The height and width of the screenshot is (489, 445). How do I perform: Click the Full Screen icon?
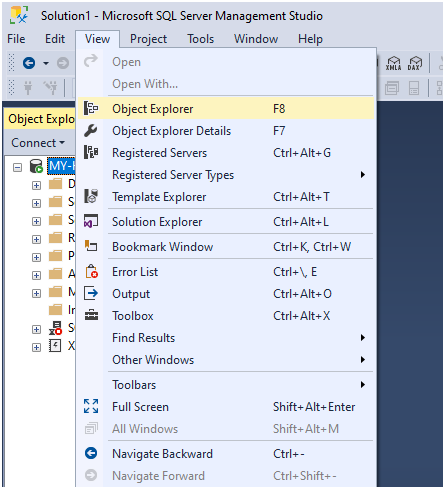(x=91, y=406)
